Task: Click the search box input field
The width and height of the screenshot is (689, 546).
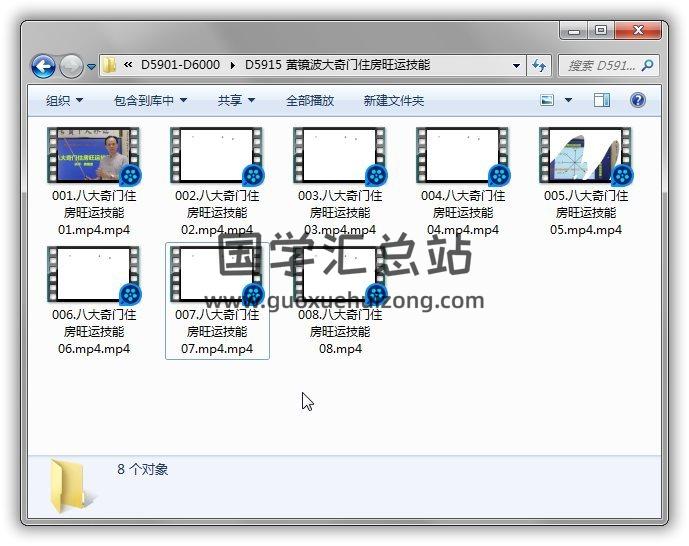Action: pyautogui.click(x=600, y=66)
